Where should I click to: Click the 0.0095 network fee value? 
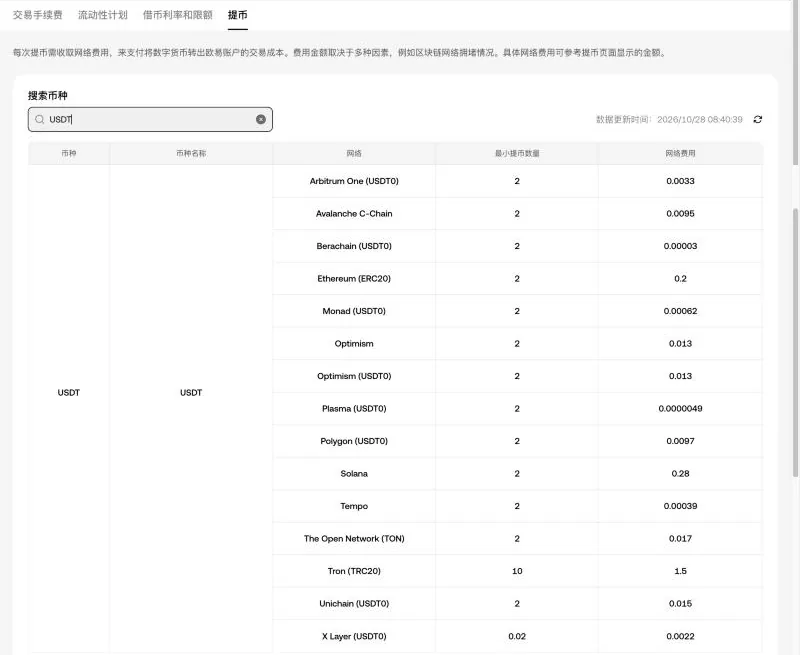coord(680,214)
